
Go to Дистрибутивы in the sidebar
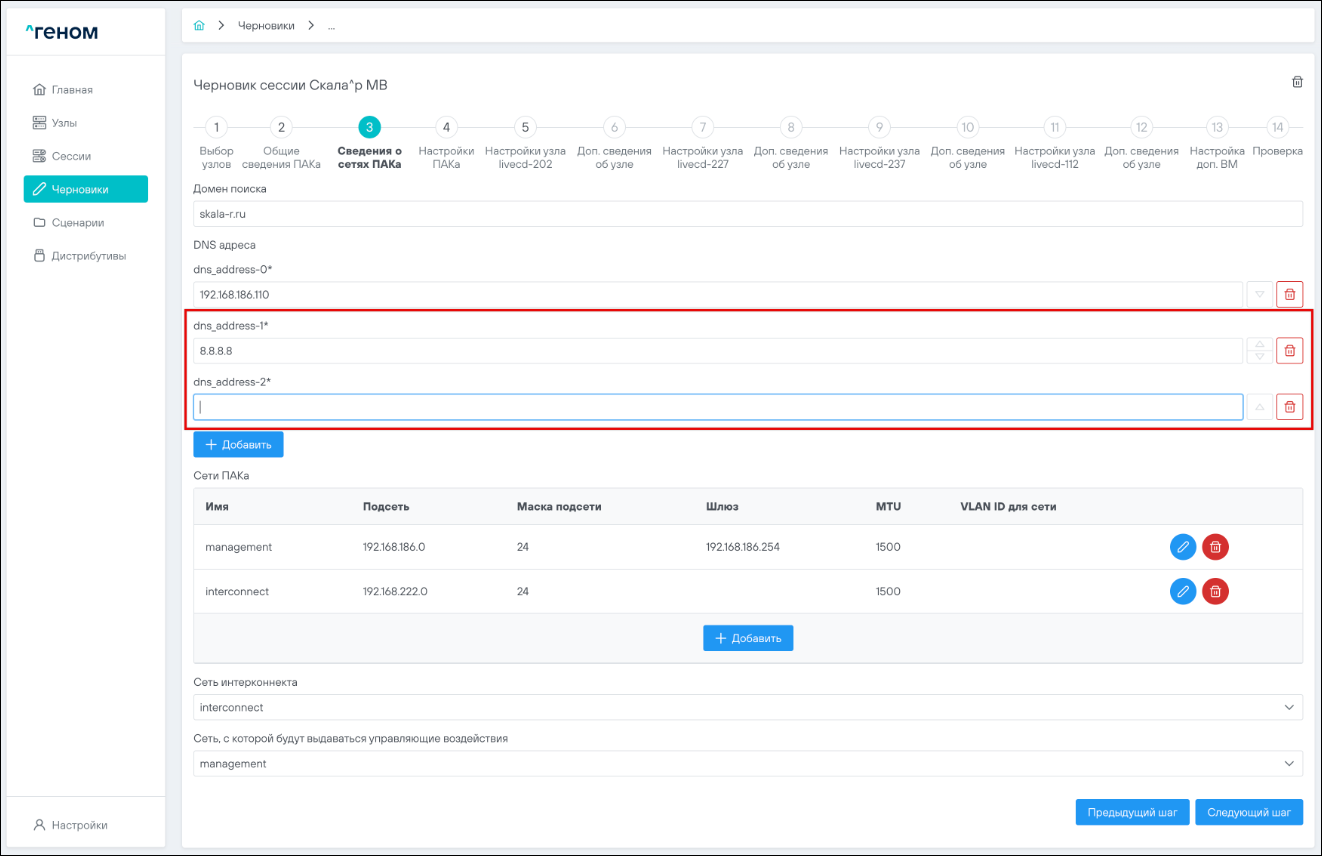point(88,256)
